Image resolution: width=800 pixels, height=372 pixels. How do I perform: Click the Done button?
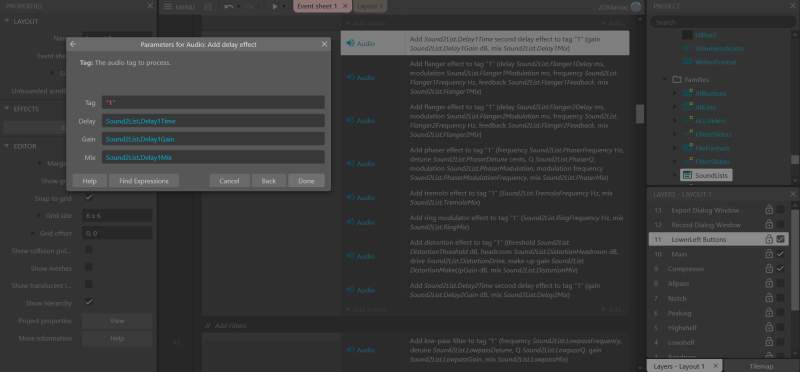pos(307,181)
